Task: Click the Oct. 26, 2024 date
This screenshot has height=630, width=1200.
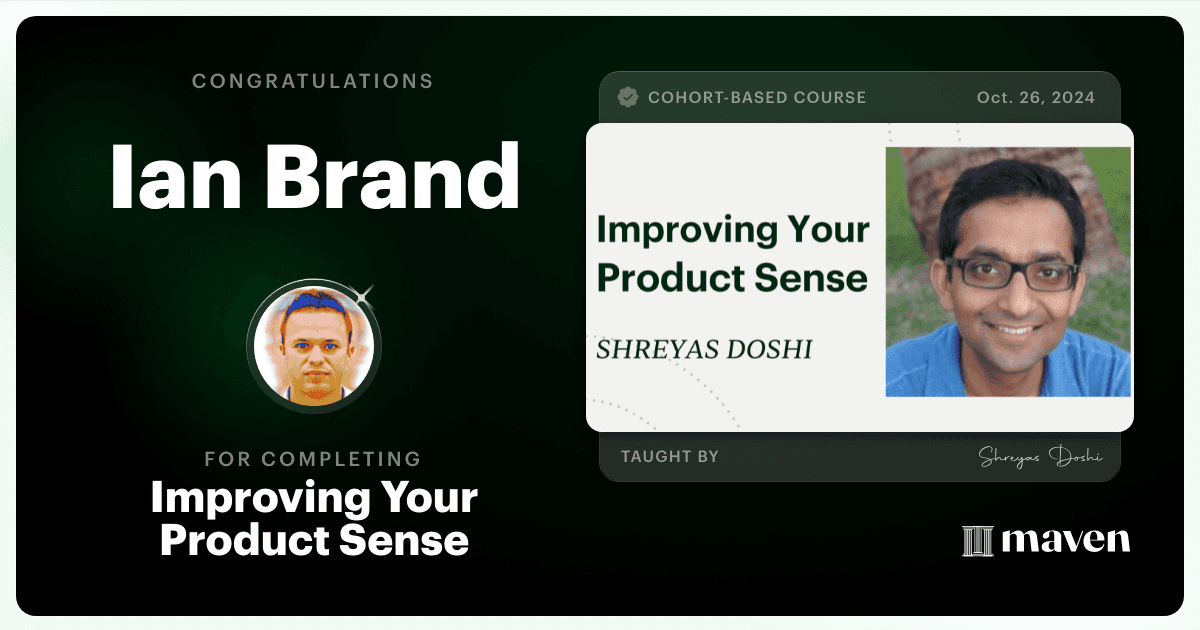Action: tap(1035, 98)
